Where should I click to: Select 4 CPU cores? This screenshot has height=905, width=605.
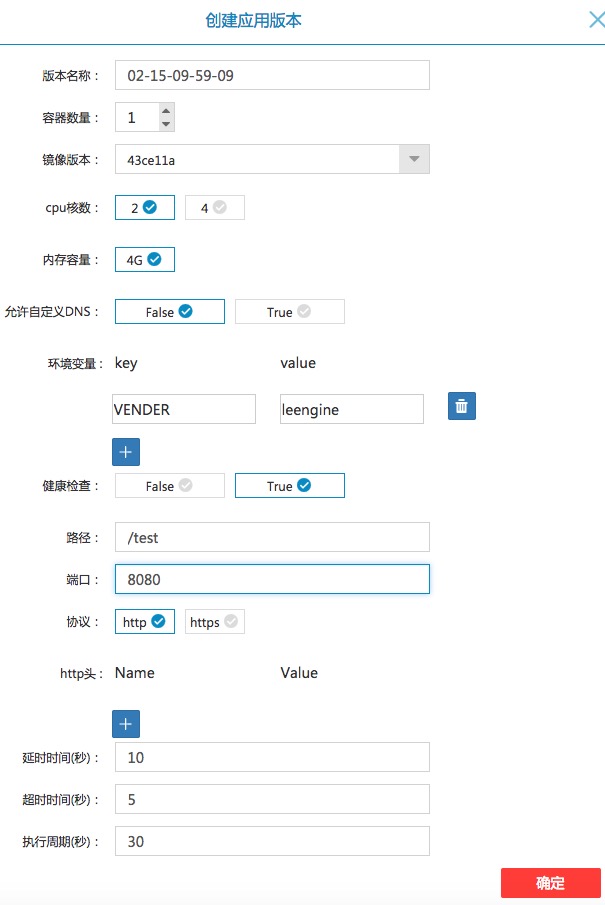point(214,207)
